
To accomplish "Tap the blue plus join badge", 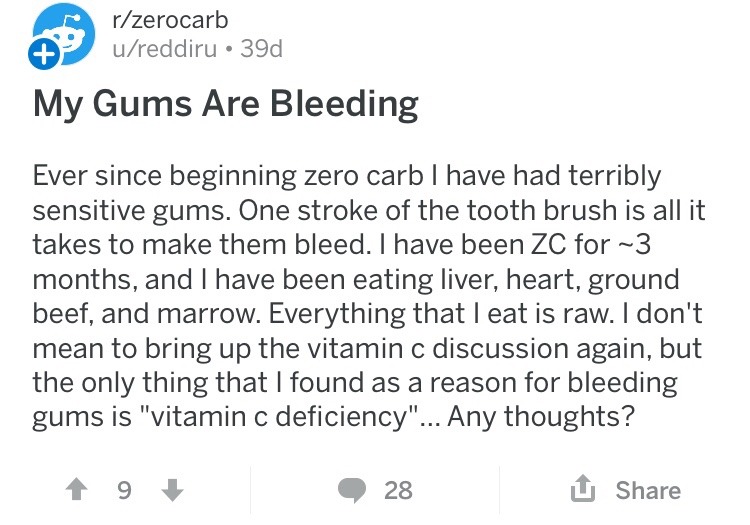I will click(x=42, y=58).
